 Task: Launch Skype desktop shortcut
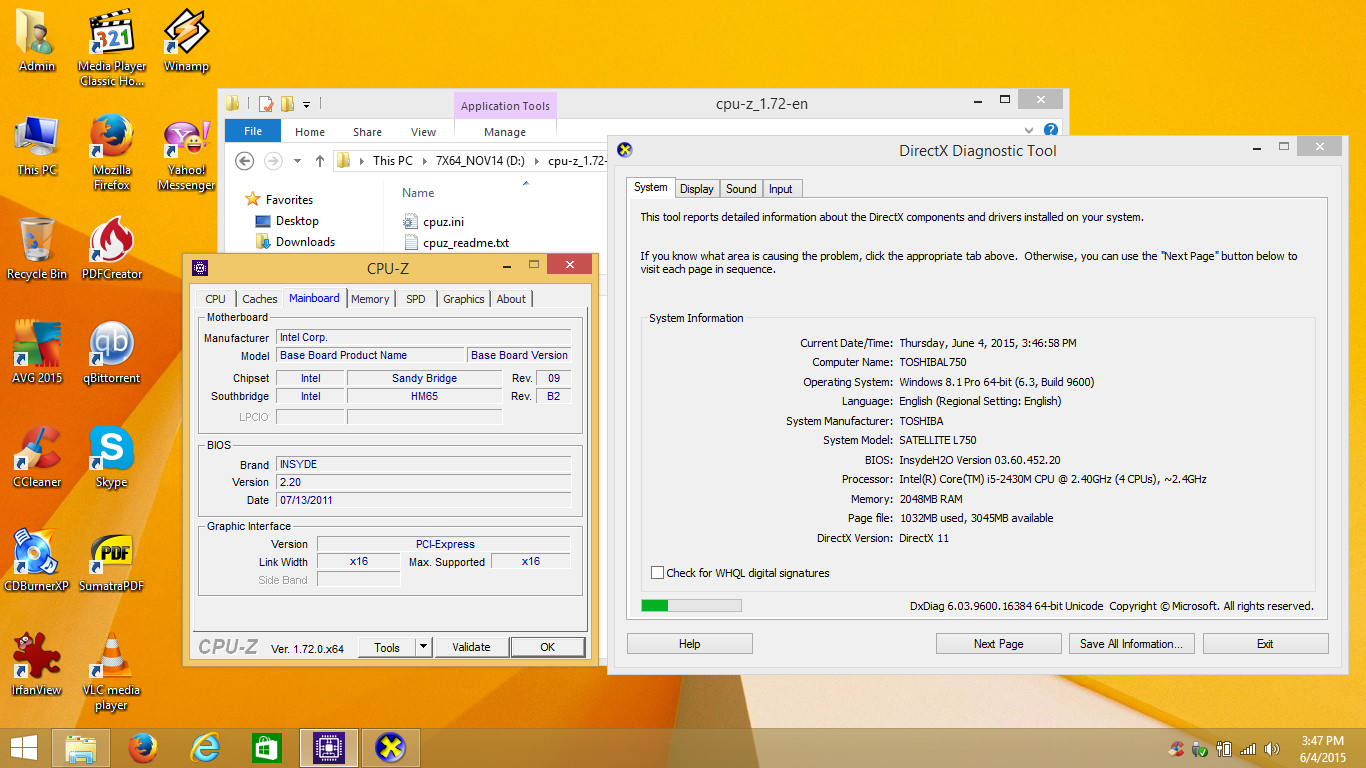(112, 457)
